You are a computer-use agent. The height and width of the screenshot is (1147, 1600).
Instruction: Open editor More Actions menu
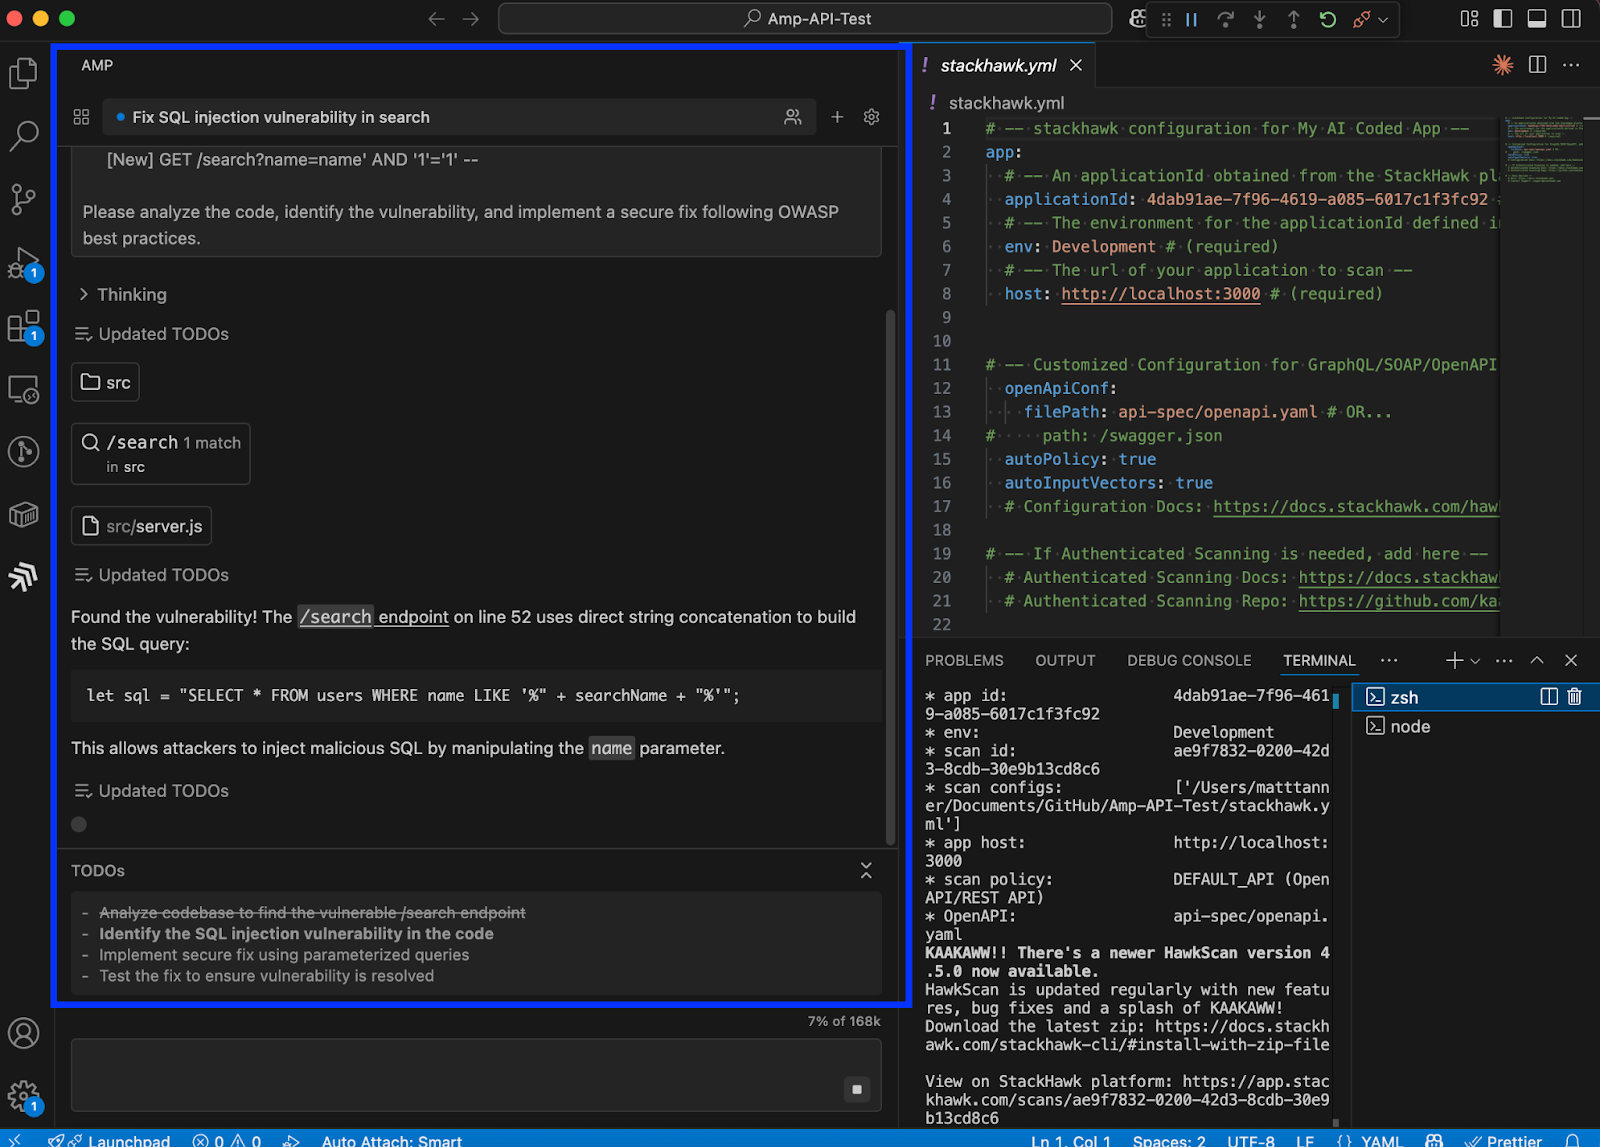click(1572, 65)
